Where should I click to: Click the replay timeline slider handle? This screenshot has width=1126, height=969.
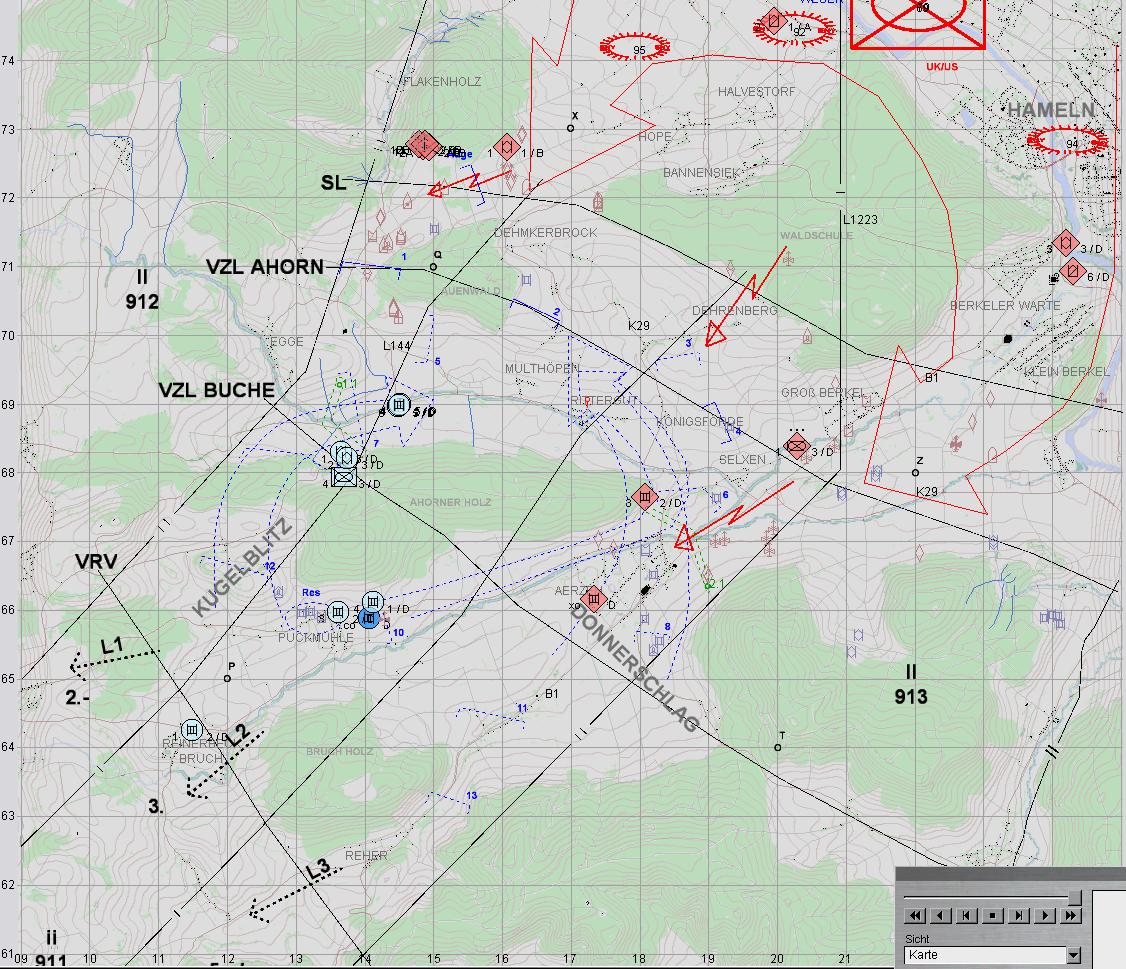pyautogui.click(x=1074, y=896)
